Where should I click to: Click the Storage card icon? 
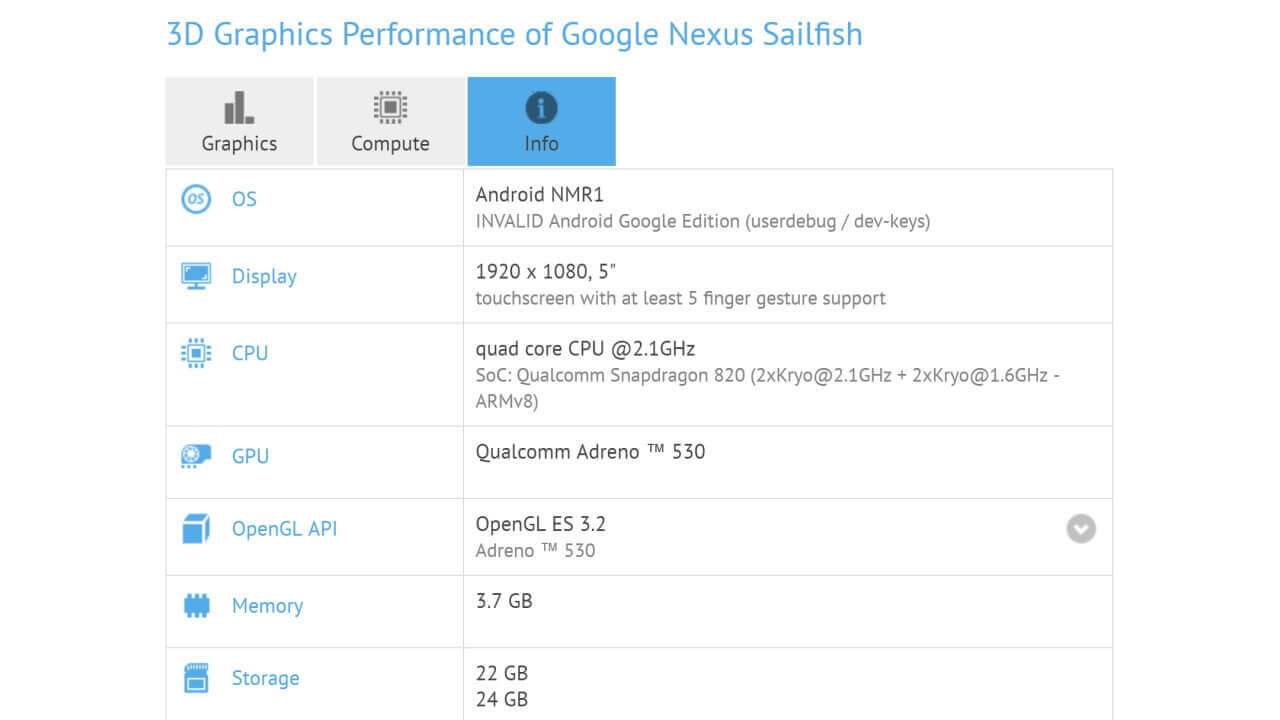[196, 678]
